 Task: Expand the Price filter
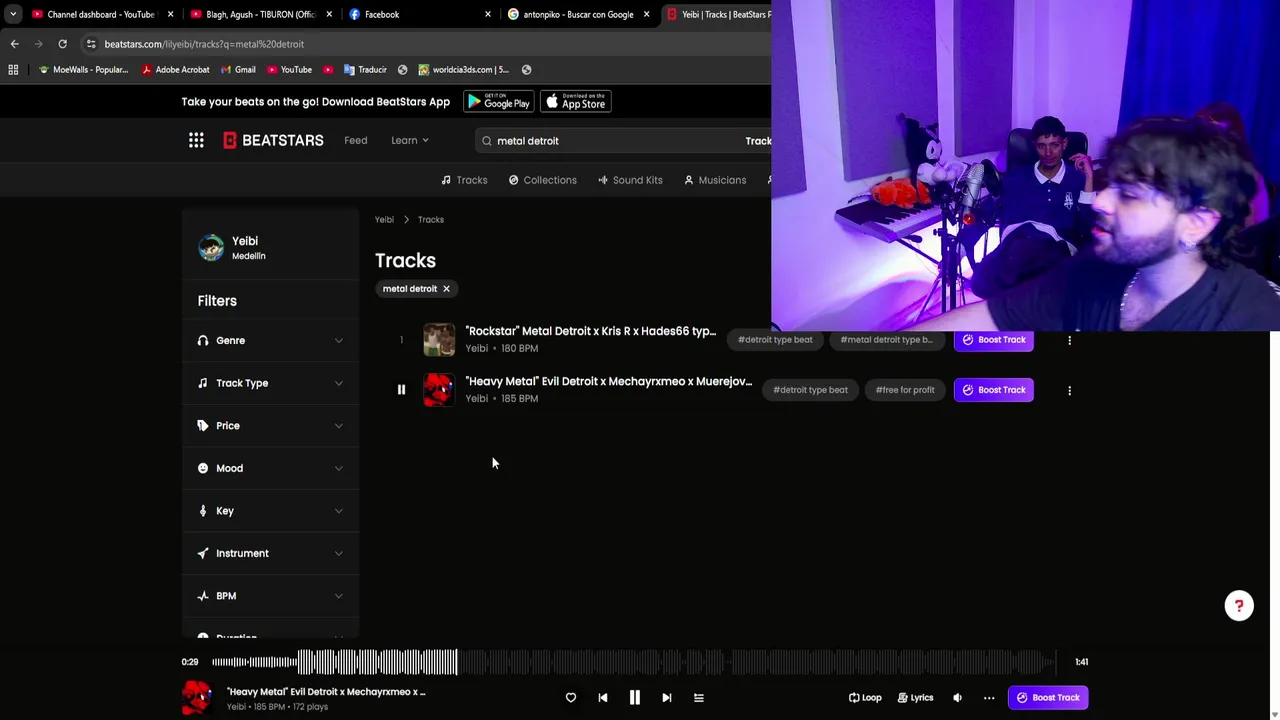pyautogui.click(x=270, y=426)
